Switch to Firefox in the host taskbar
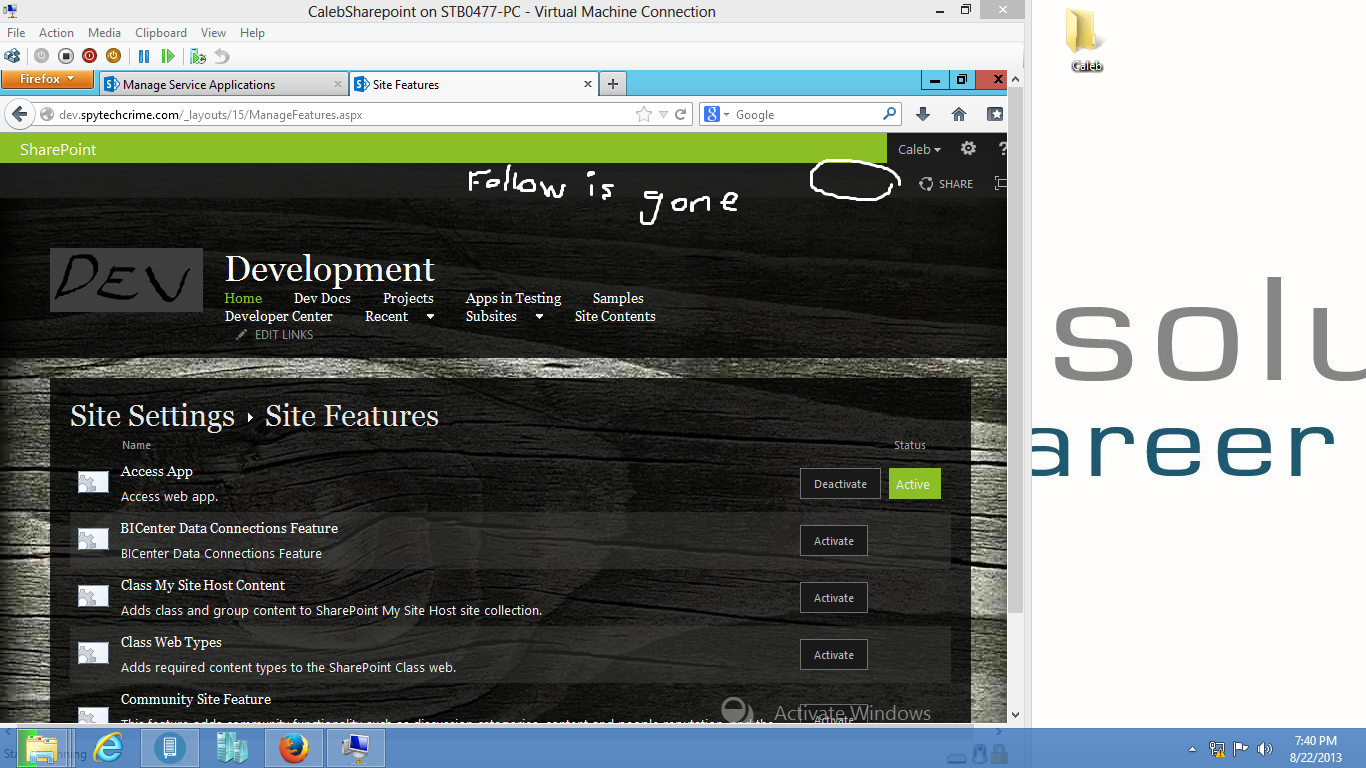Screen dimensions: 1366x768 (294, 748)
